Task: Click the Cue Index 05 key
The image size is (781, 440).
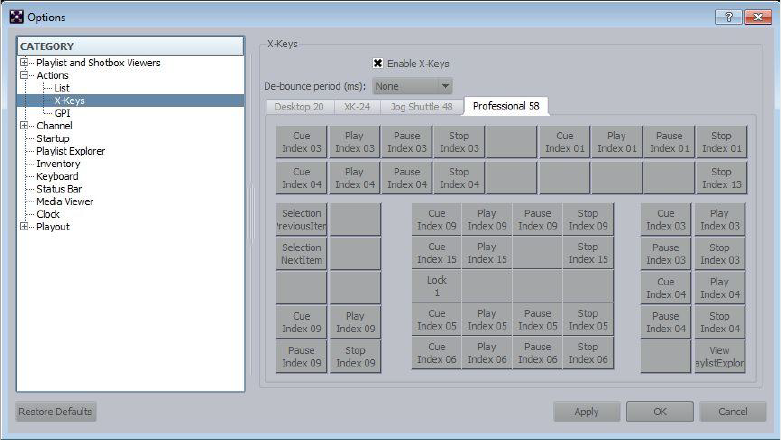Action: pos(437,319)
